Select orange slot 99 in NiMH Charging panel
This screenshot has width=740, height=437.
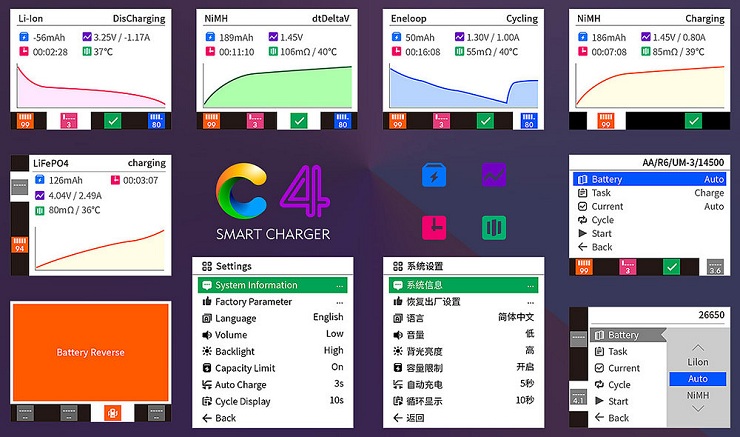tap(606, 121)
